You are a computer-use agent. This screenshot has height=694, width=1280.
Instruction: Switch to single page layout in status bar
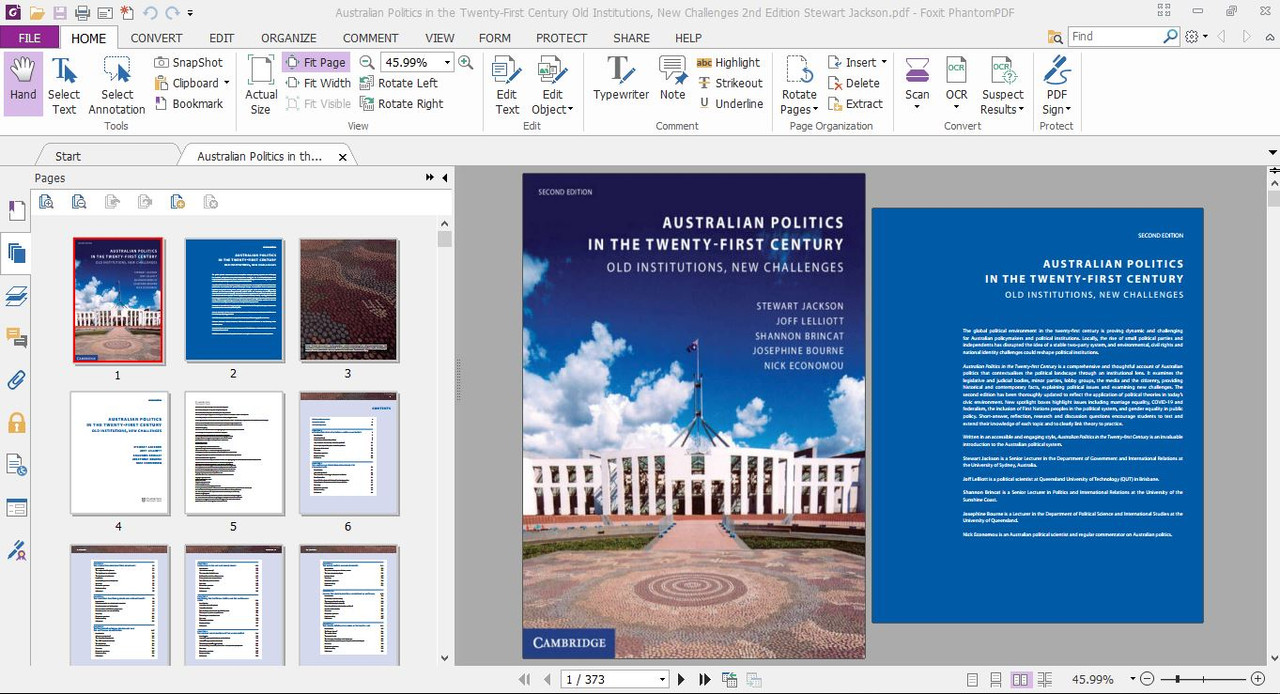click(x=973, y=680)
